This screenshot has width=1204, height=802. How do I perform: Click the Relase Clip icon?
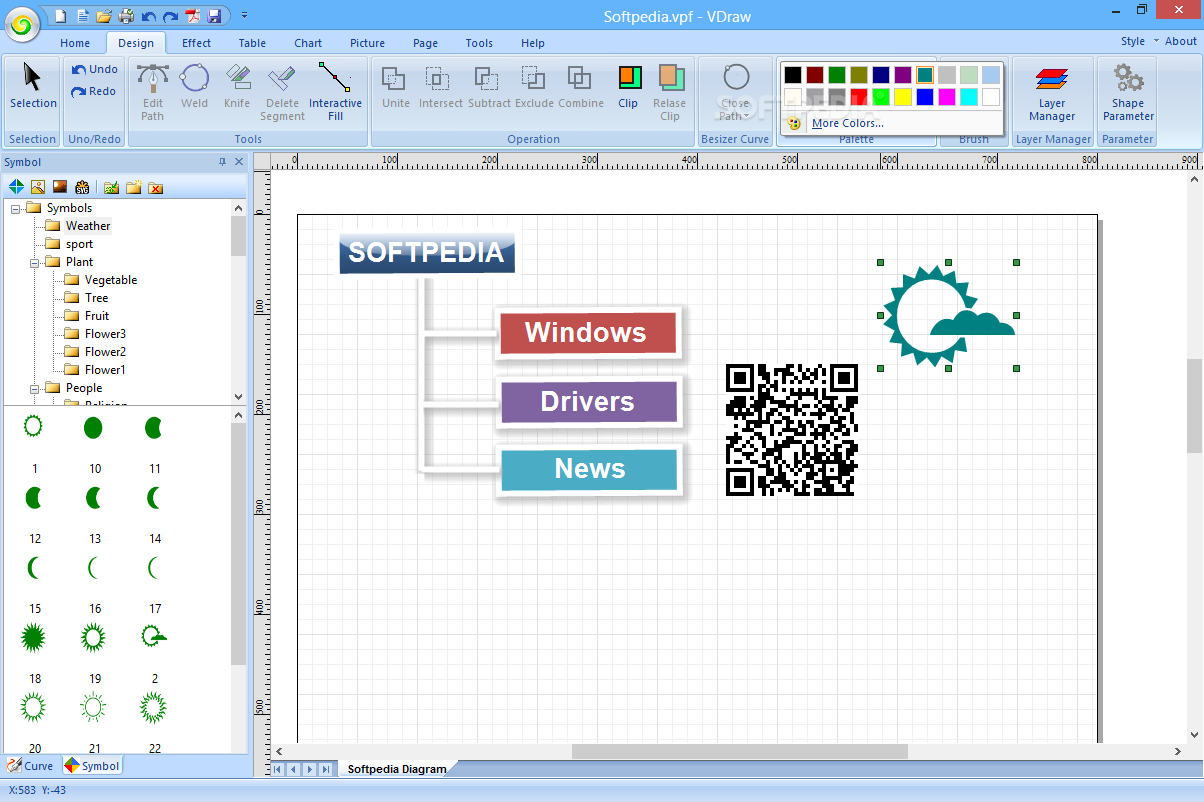(669, 92)
